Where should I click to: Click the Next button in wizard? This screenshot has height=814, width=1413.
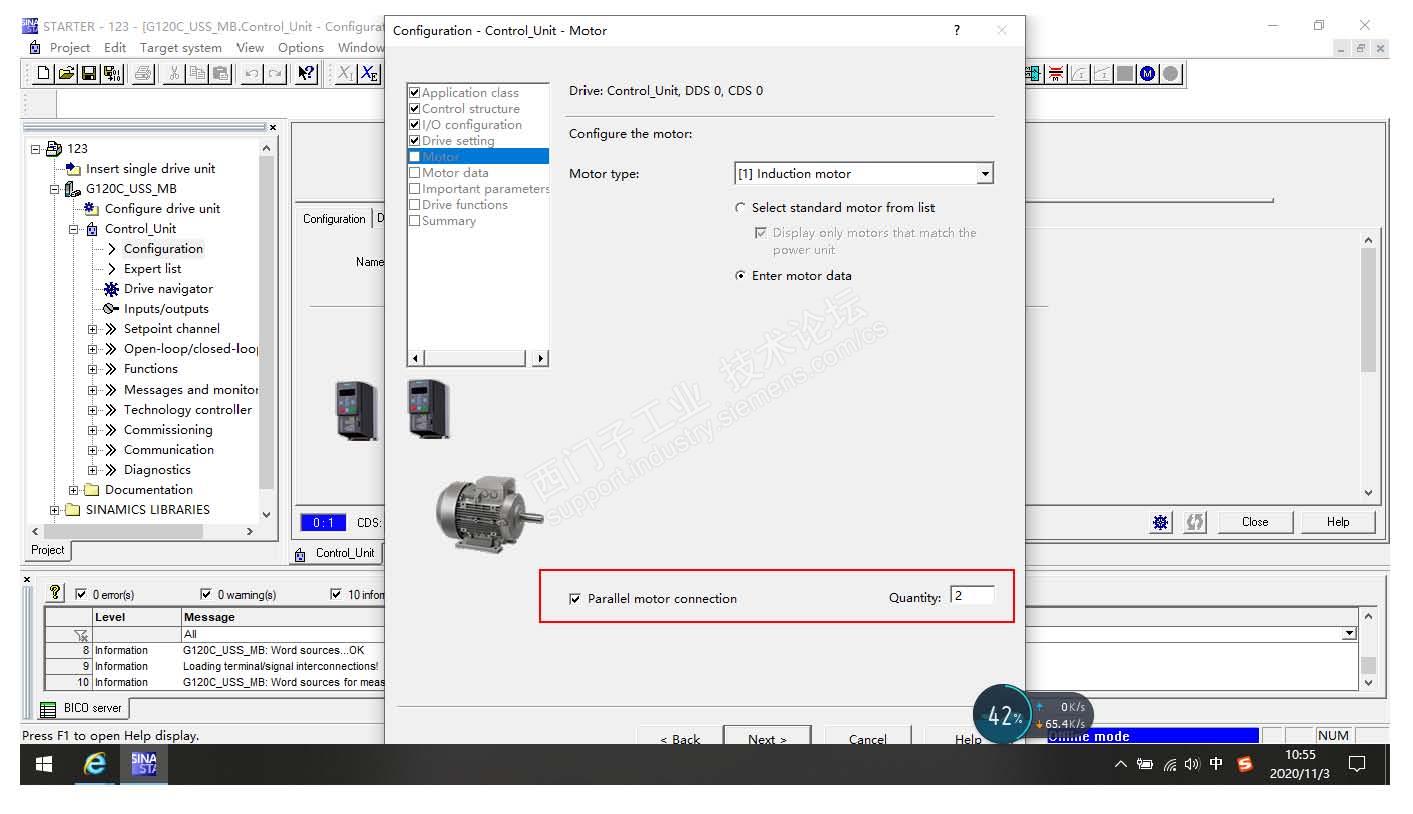point(767,738)
